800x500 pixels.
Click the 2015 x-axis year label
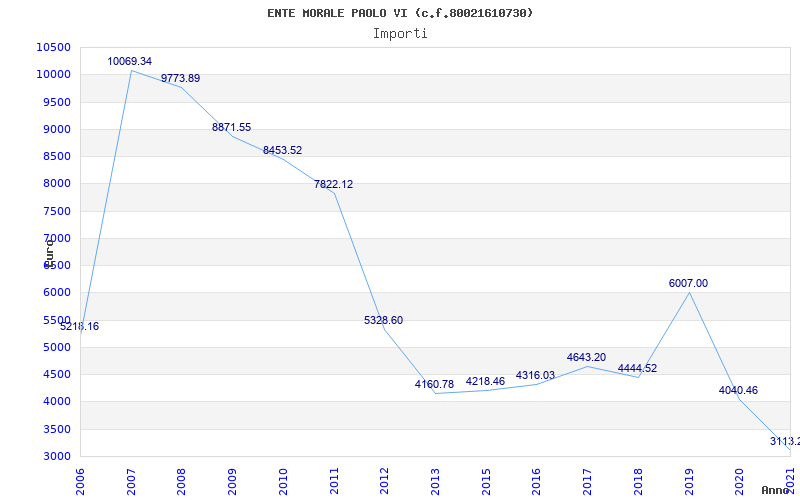coord(486,482)
